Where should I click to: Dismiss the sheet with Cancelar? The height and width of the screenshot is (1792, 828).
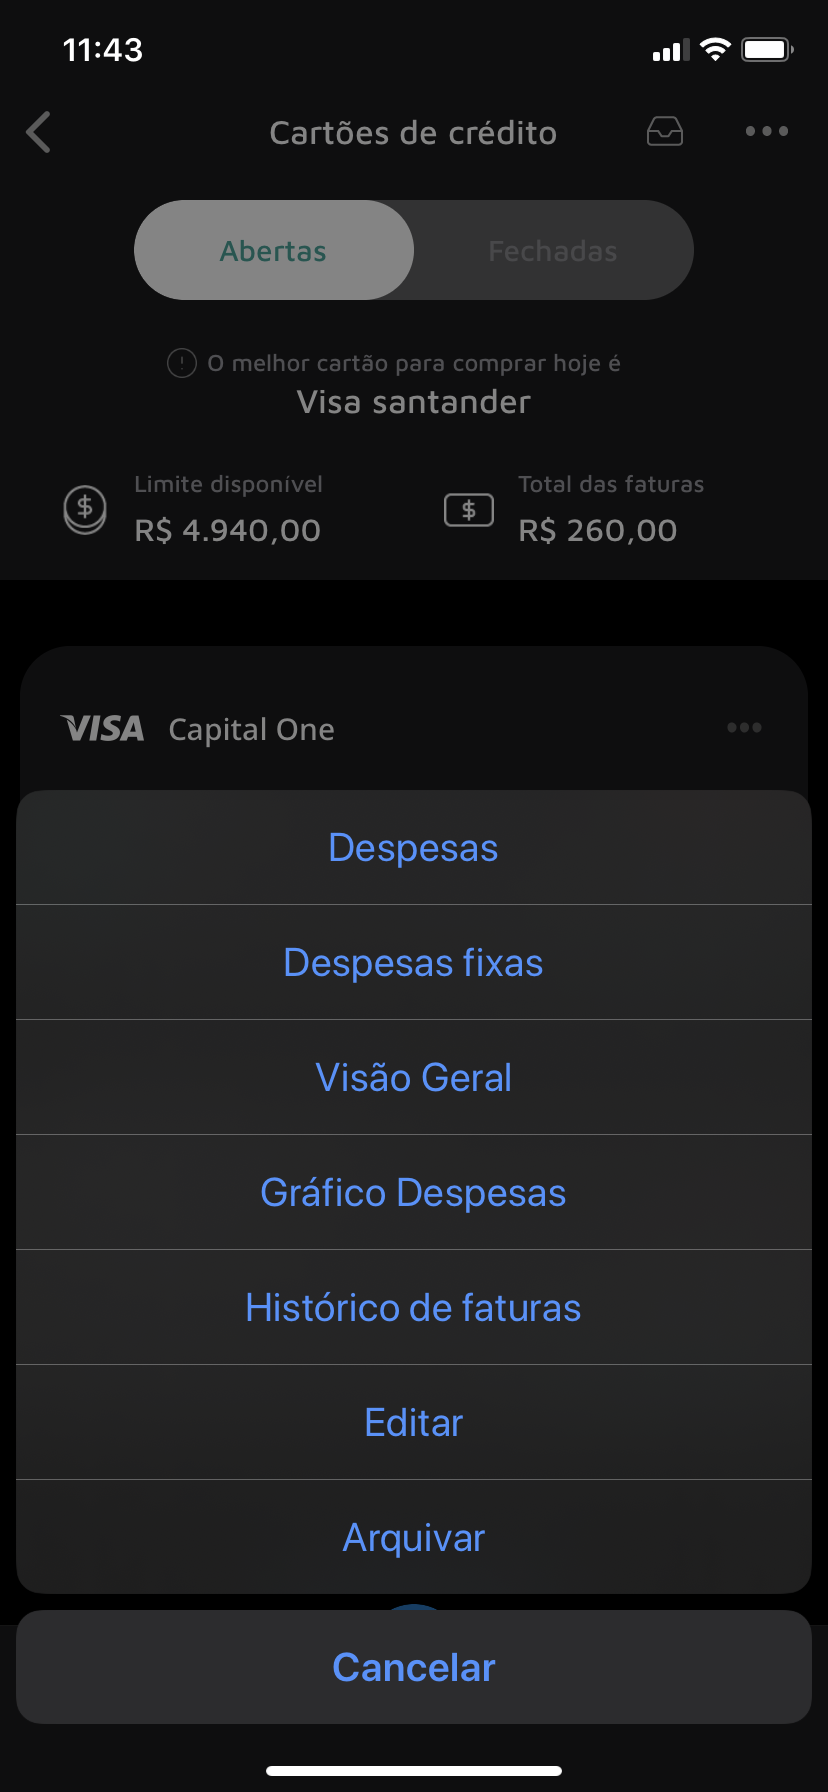click(414, 1667)
